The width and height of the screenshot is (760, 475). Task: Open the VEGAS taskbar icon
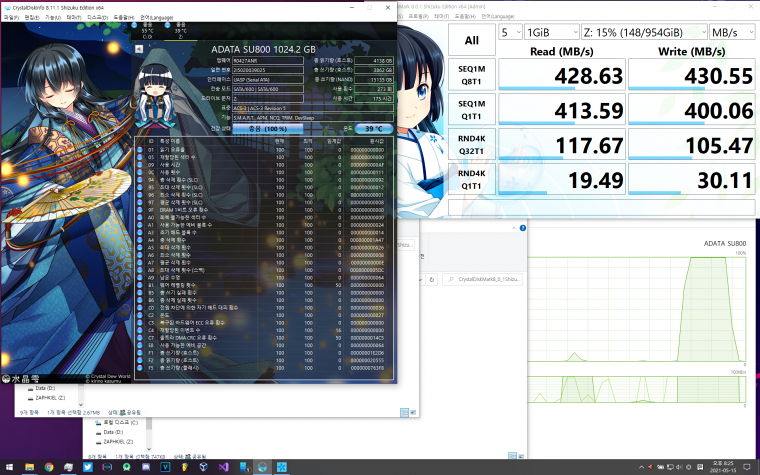[165, 467]
